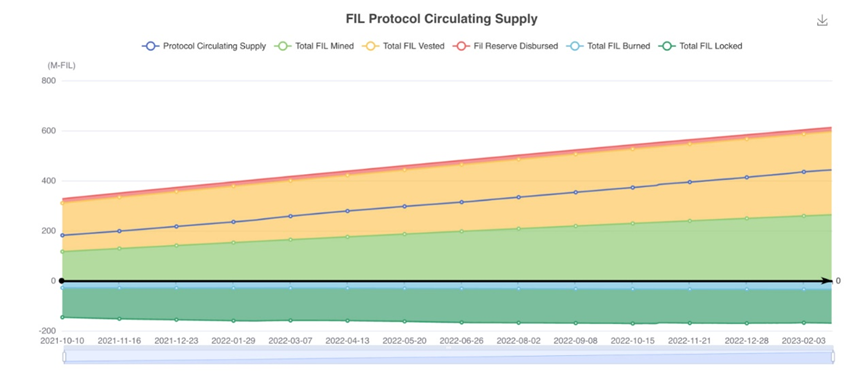Image resolution: width=865 pixels, height=377 pixels.
Task: Click the light blue circle icon for FIL Burned
Action: click(x=575, y=46)
